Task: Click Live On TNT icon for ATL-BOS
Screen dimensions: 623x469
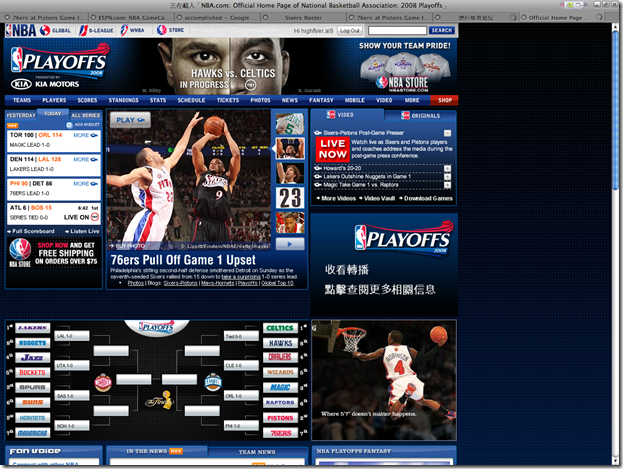Action: tap(95, 217)
